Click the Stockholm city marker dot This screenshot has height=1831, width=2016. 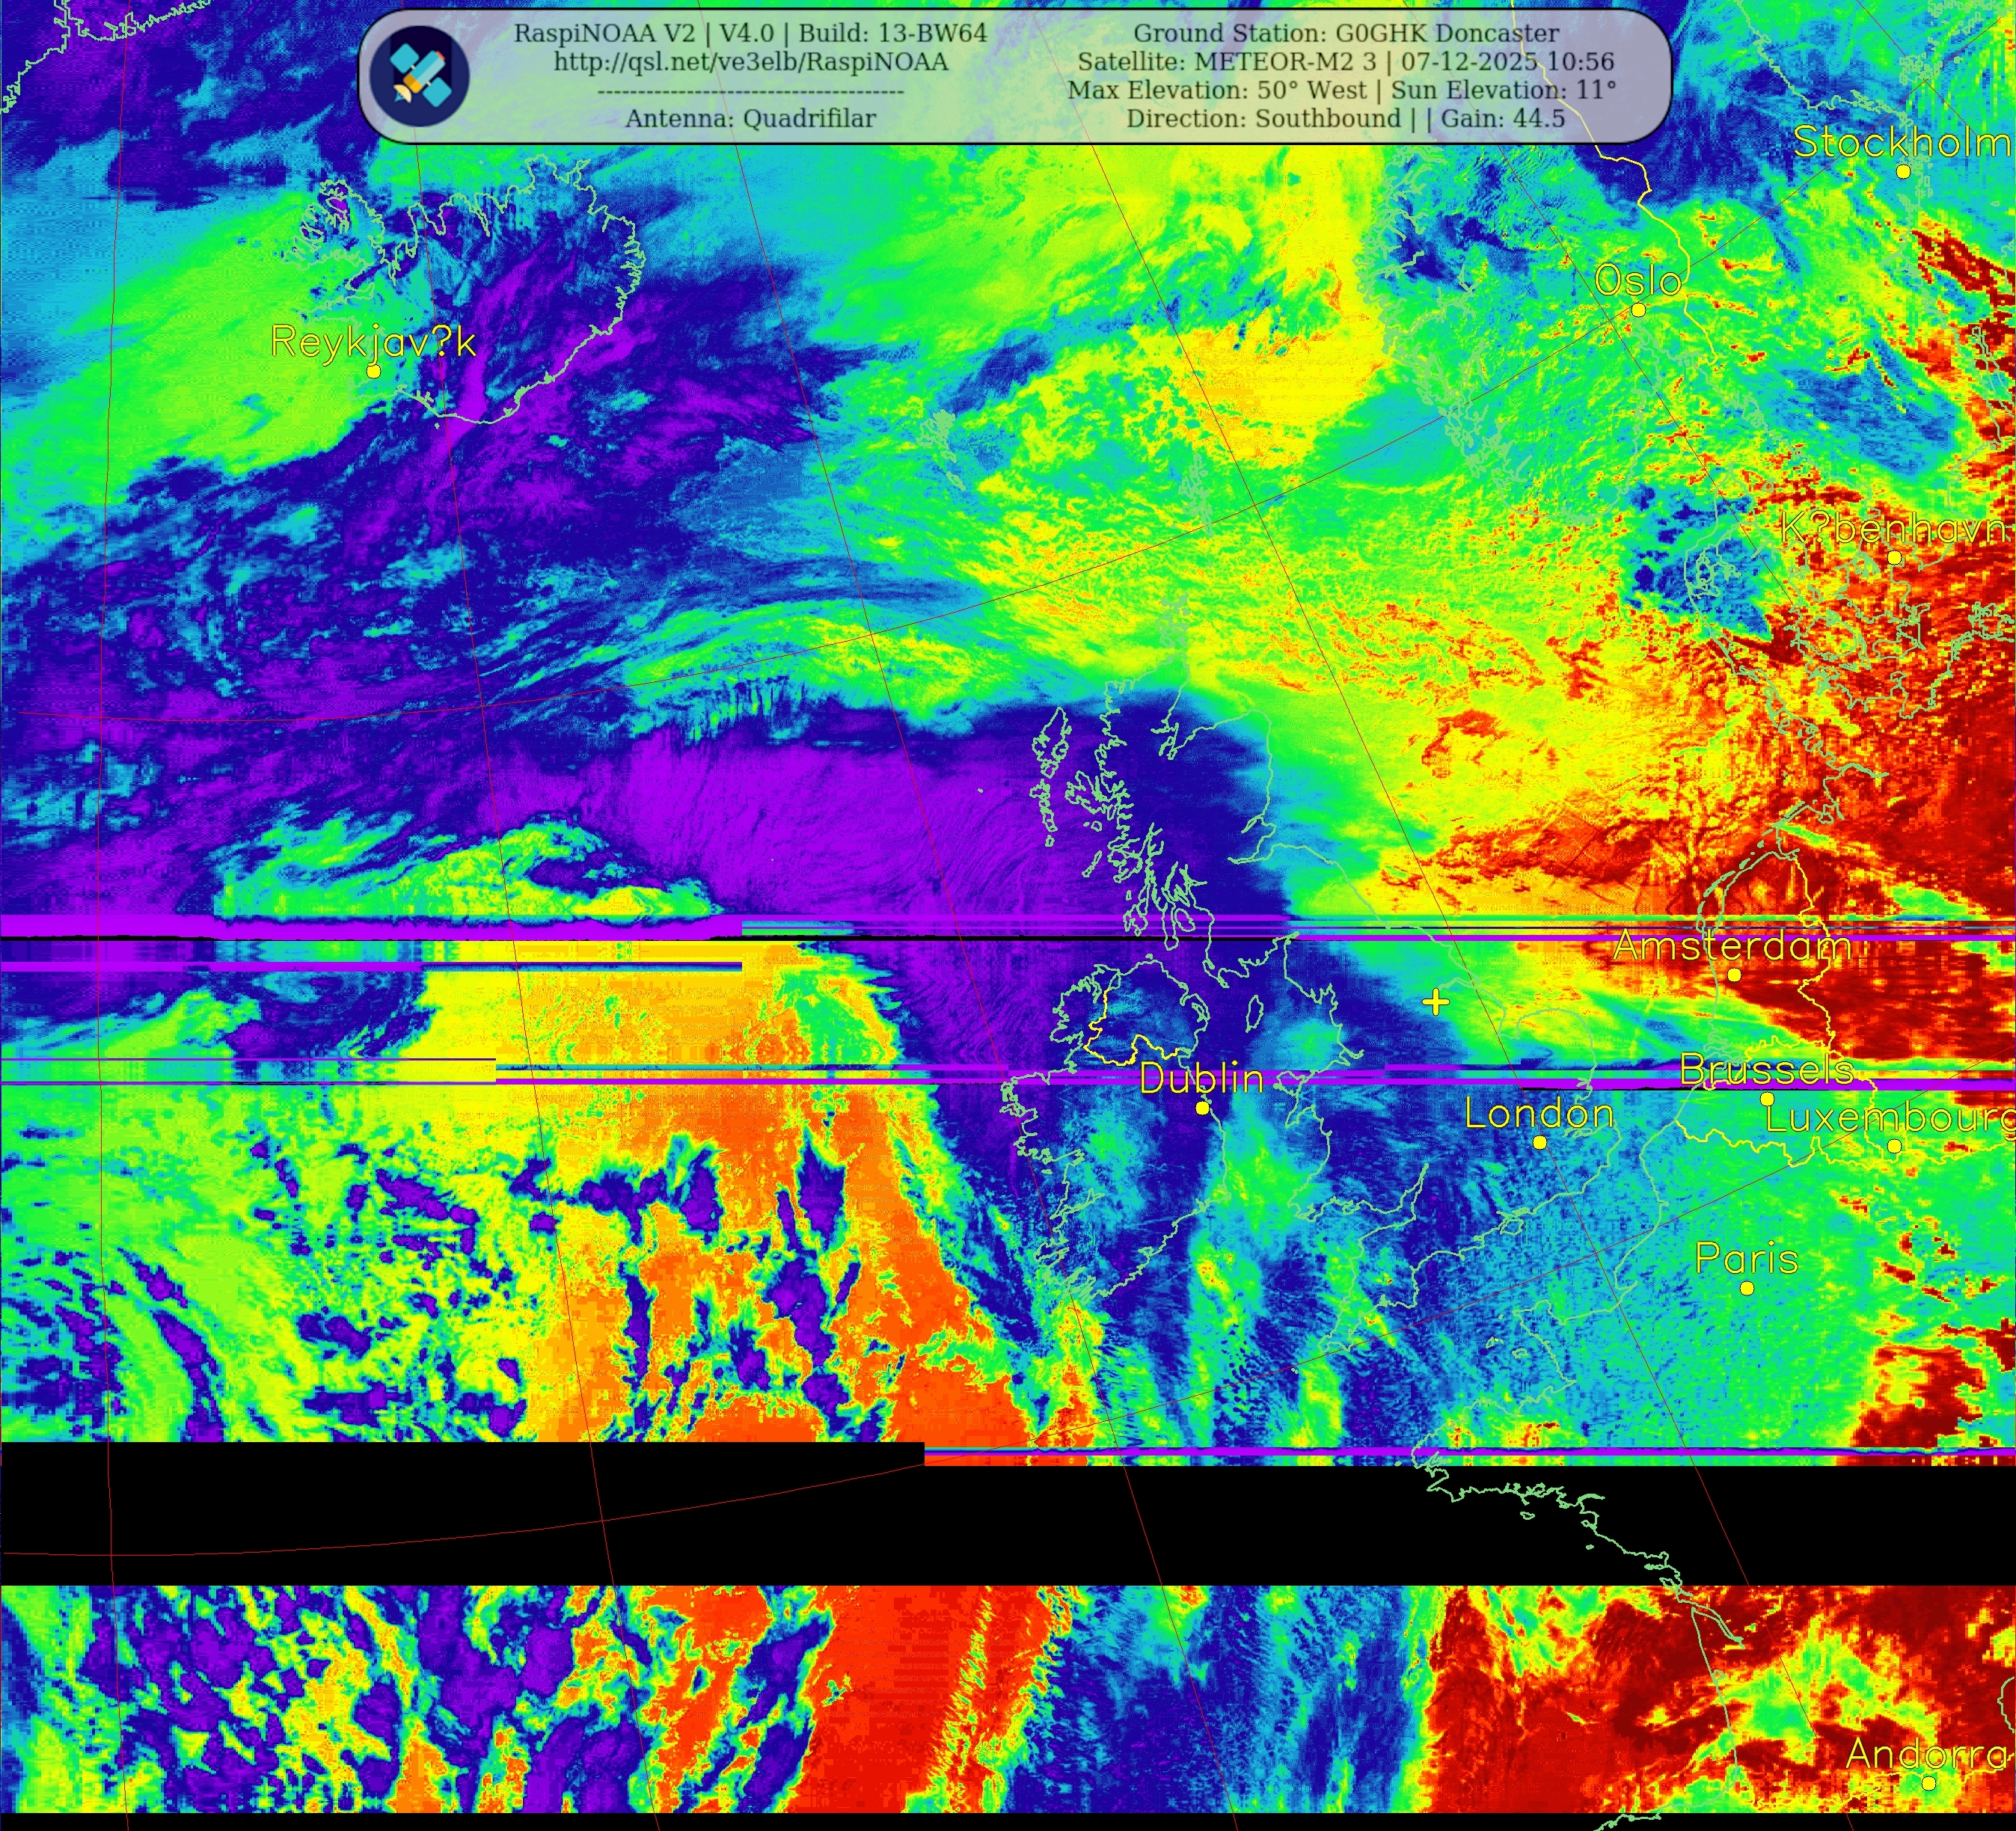pos(1903,171)
